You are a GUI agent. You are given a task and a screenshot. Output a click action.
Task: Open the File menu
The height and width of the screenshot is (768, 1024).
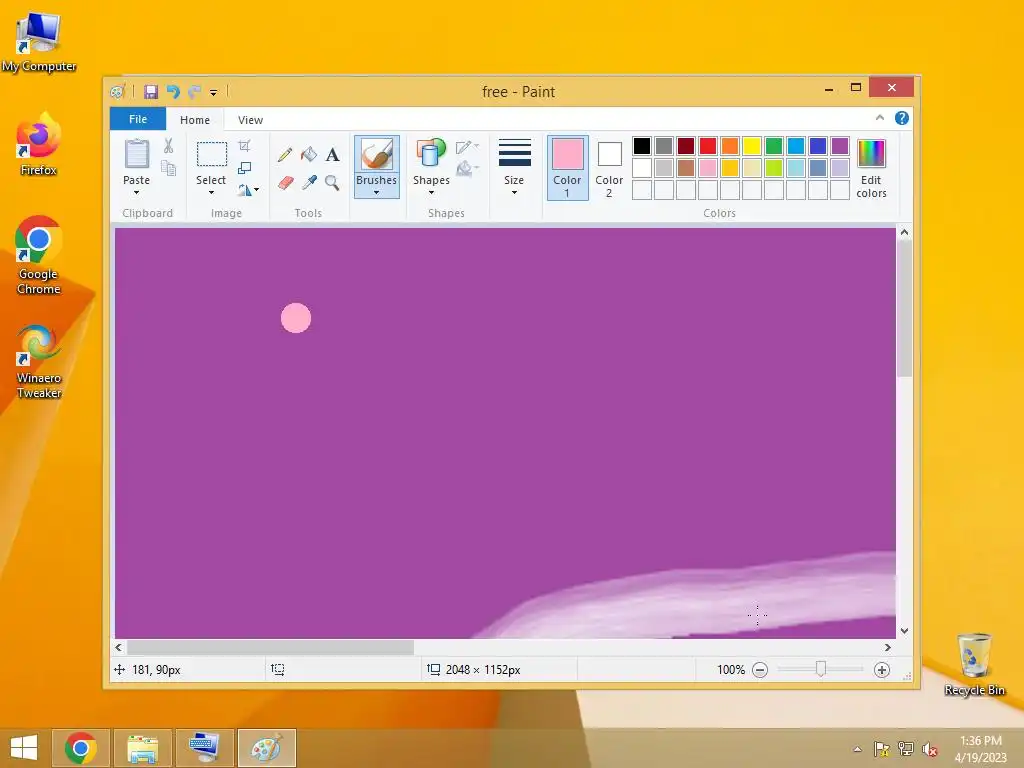138,119
